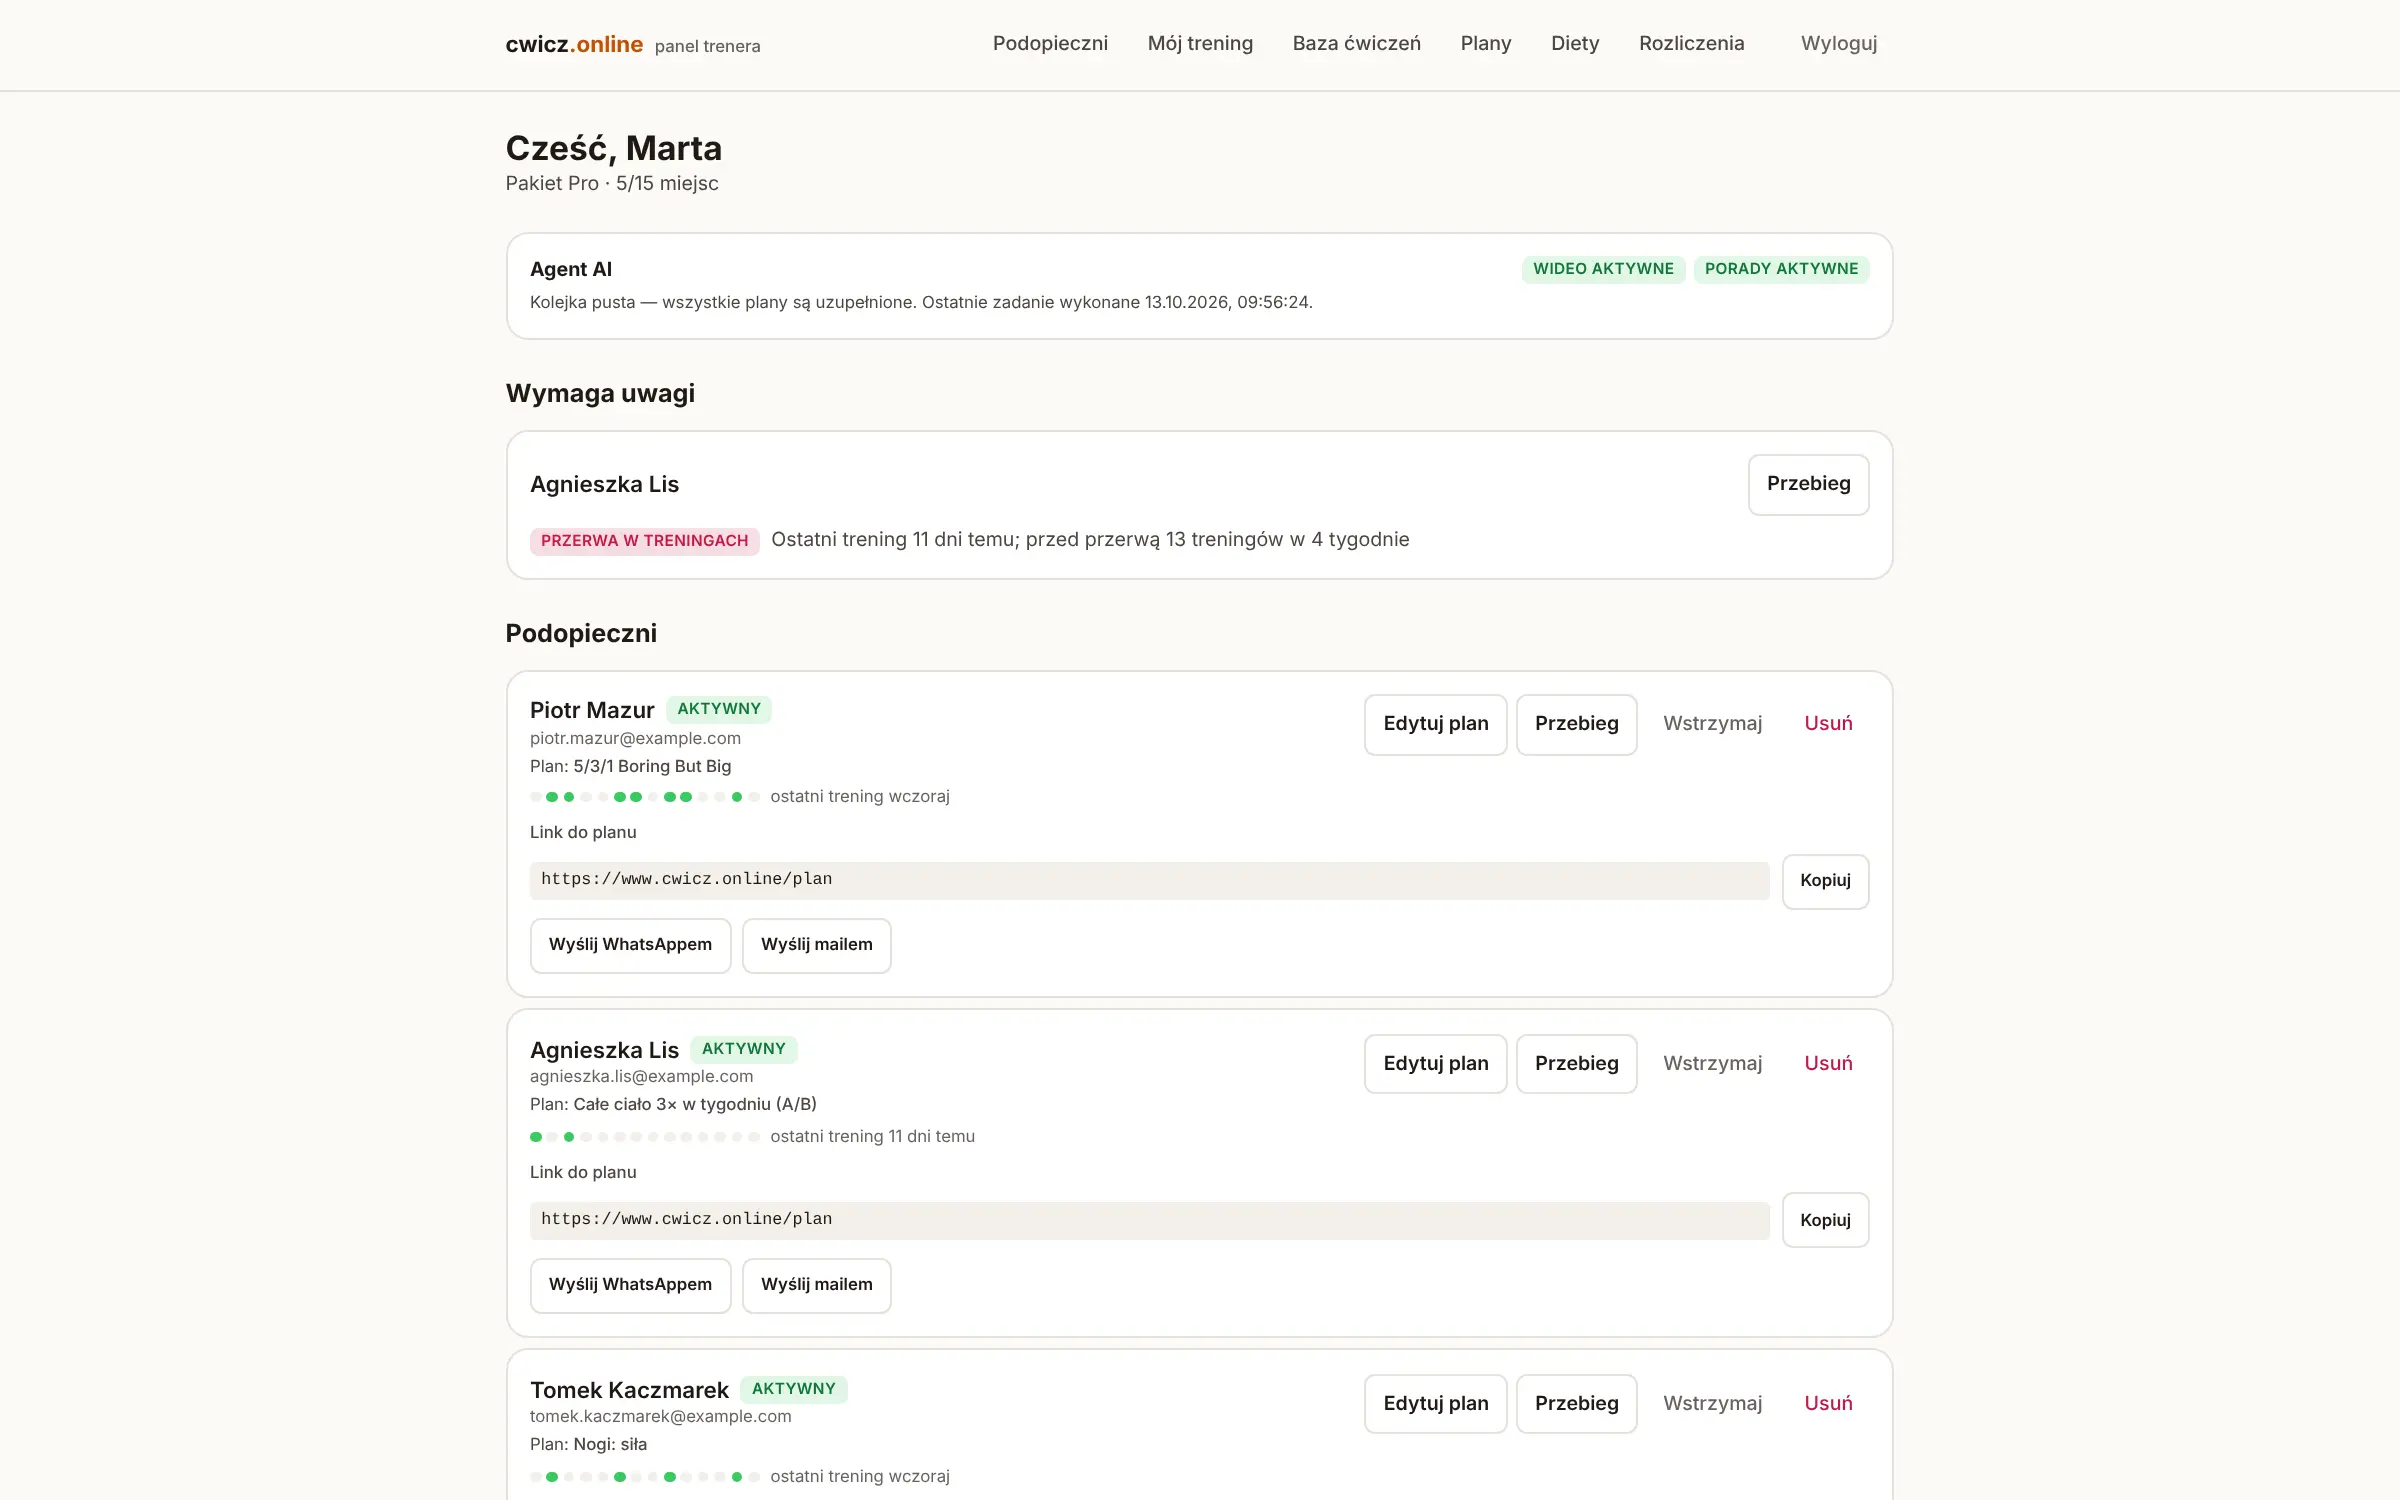Click the AKTYWNY badge beside Tomek Kaczmarek
Screen dimensions: 2400x1500
tap(793, 1390)
